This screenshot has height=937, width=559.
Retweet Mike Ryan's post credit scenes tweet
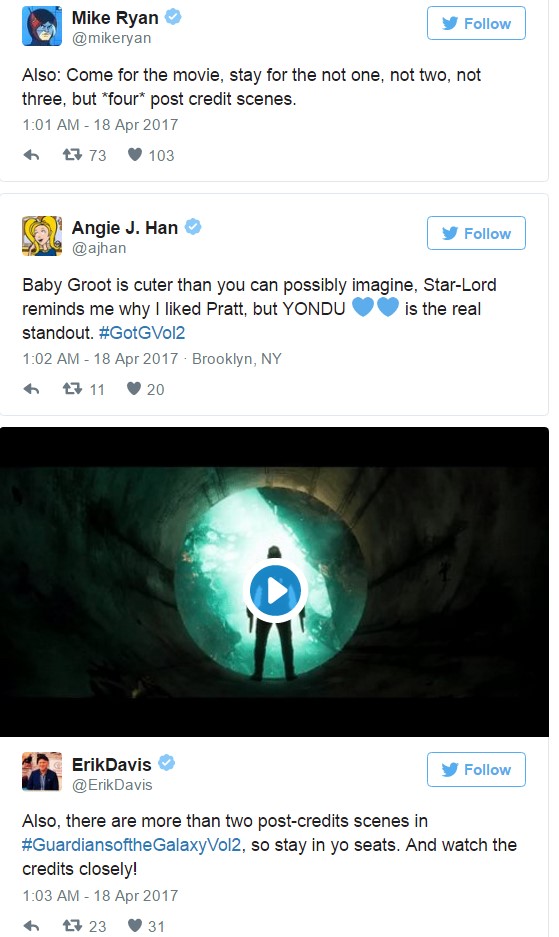click(72, 155)
